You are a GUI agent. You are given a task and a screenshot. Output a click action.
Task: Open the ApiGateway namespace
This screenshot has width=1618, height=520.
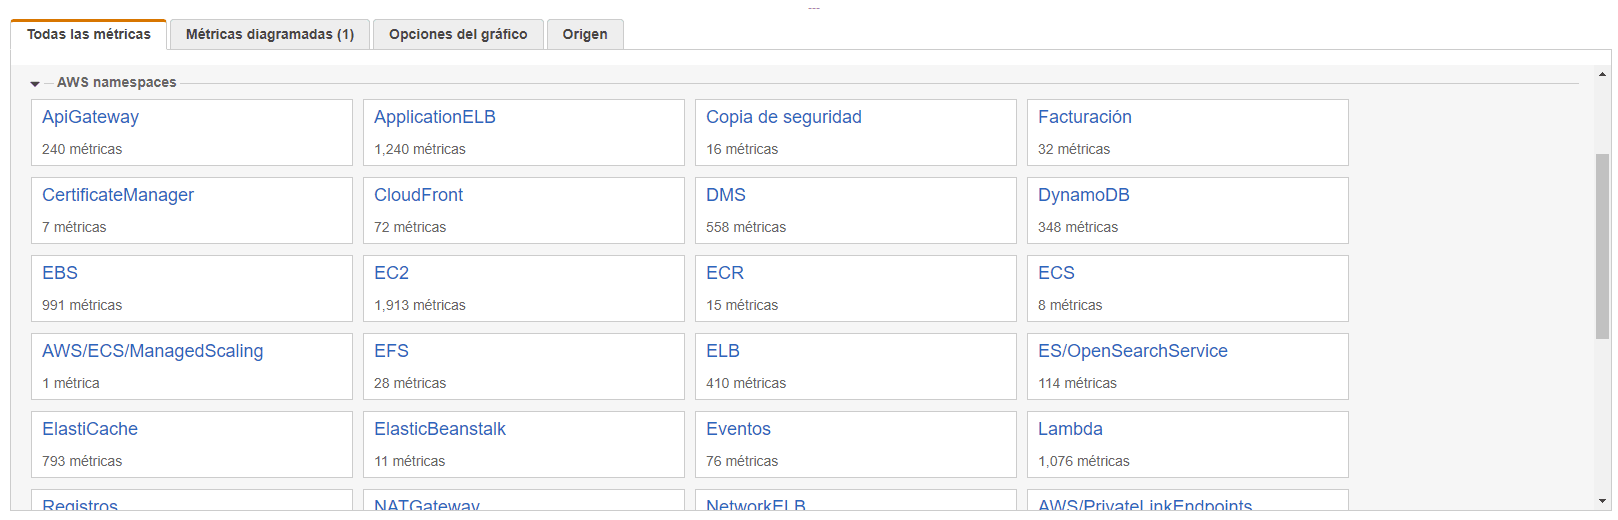click(91, 117)
